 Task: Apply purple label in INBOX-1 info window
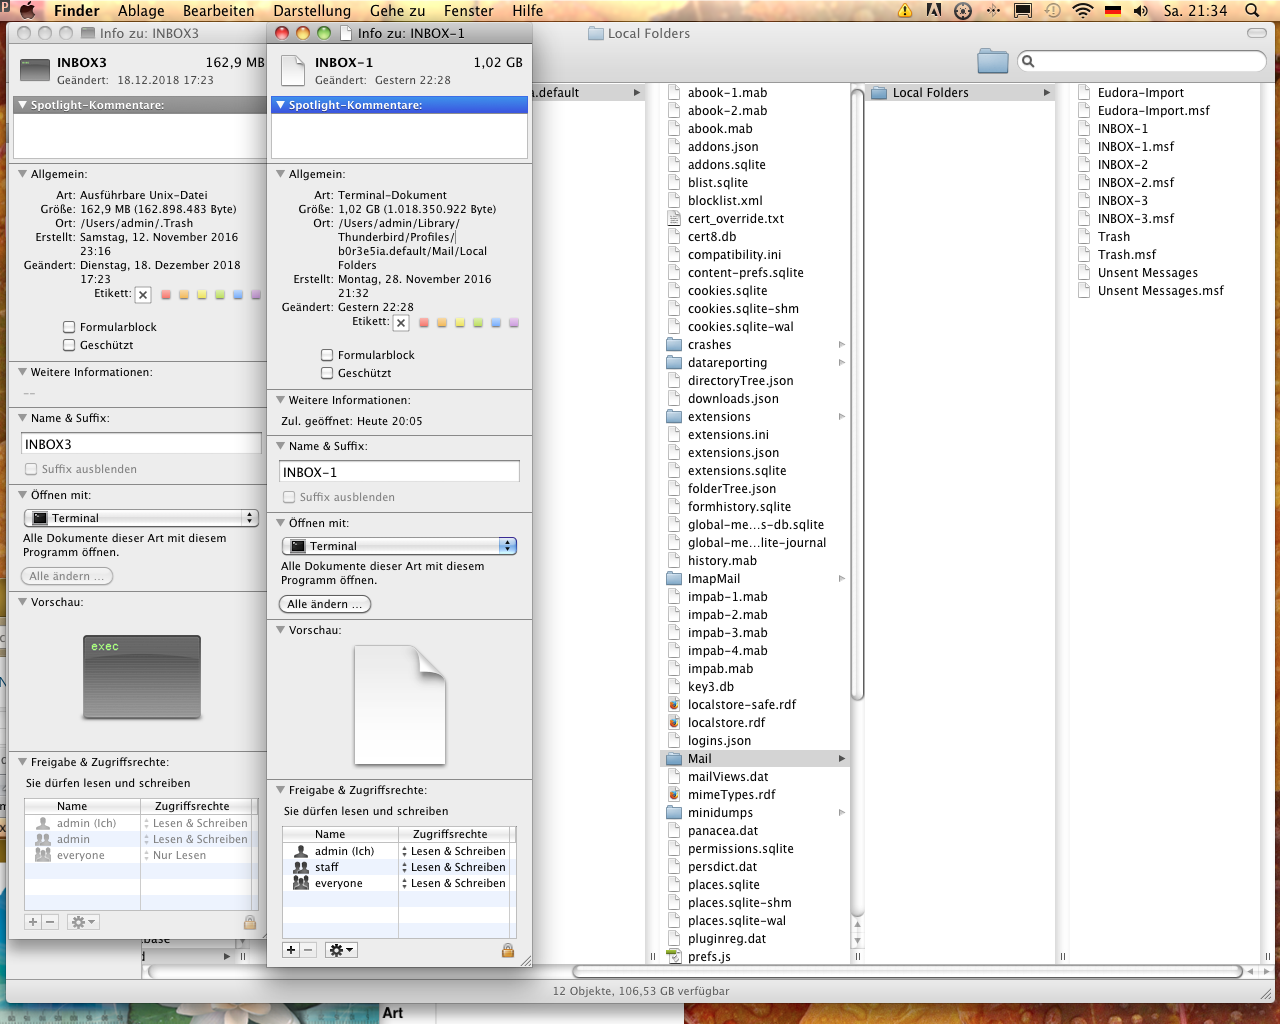click(x=514, y=323)
